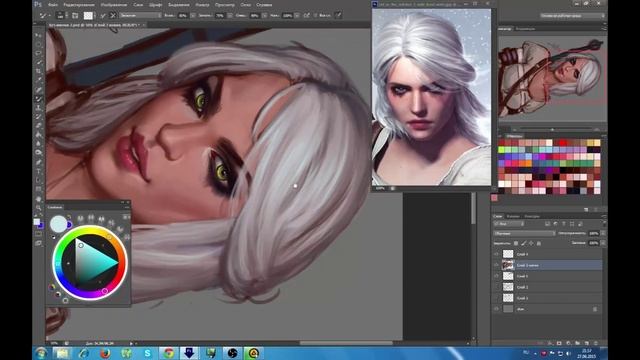Open layer fill slider arrow
The width and height of the screenshot is (640, 360).
pos(603,243)
